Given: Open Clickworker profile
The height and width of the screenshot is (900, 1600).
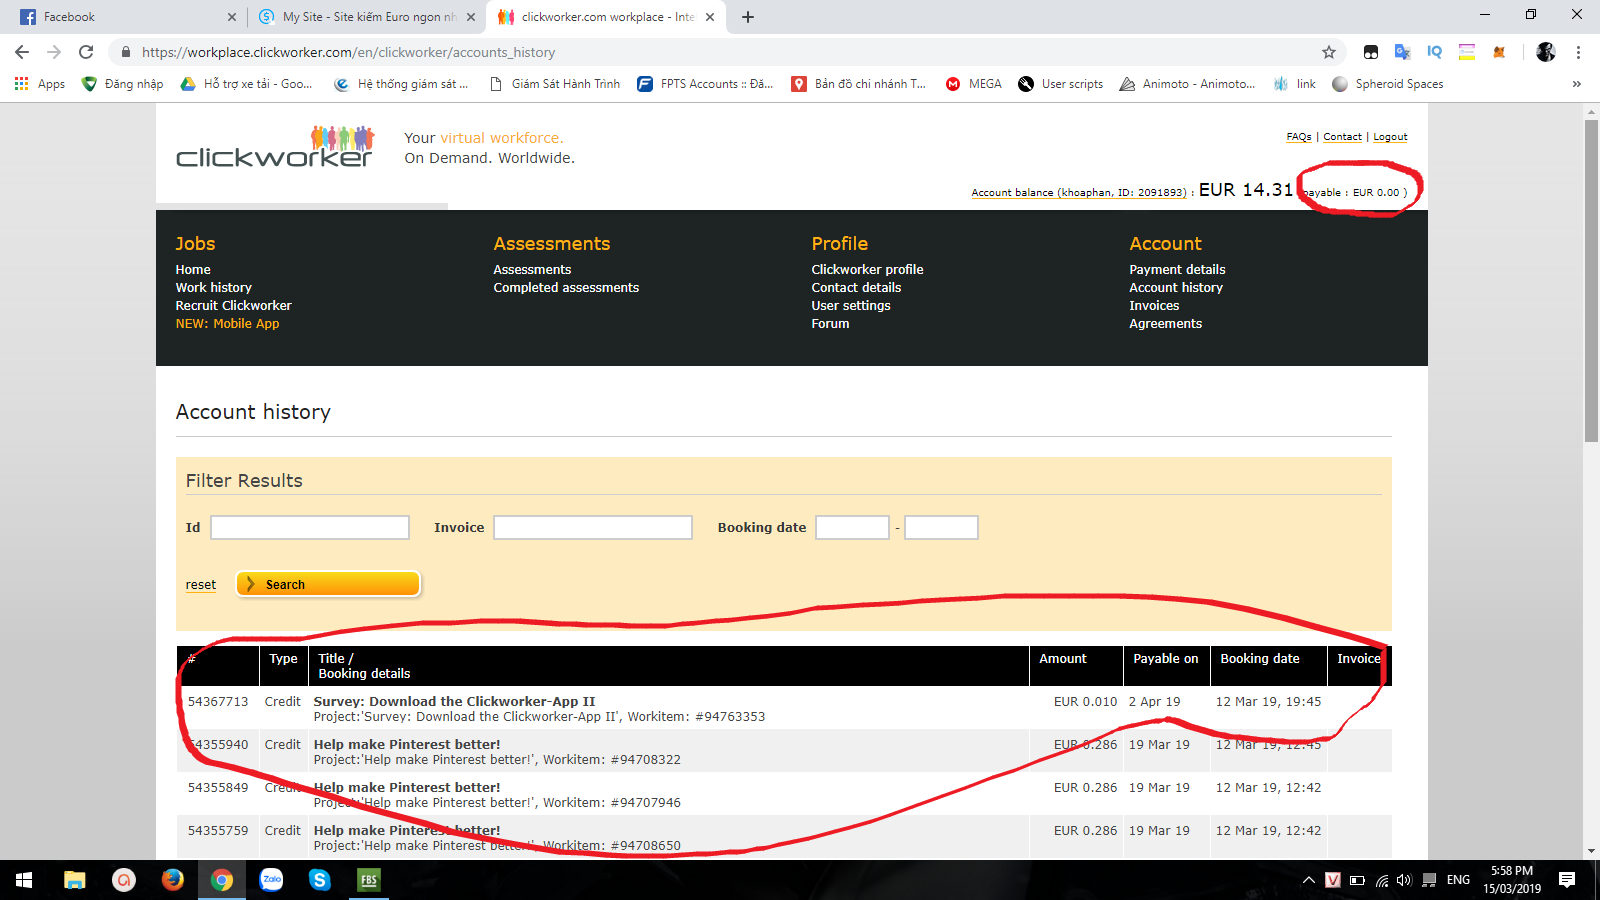Looking at the screenshot, I should 867,270.
